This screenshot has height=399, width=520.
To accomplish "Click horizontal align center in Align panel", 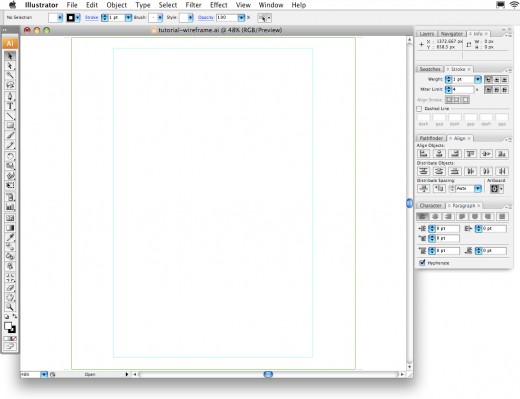I will tap(439, 153).
